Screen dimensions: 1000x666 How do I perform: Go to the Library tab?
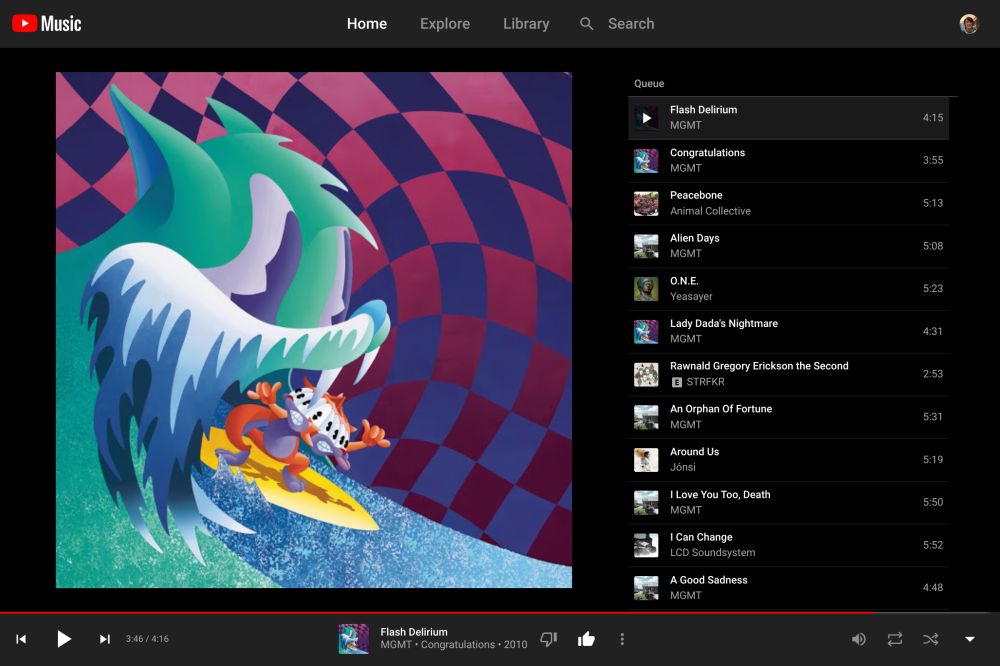point(526,24)
